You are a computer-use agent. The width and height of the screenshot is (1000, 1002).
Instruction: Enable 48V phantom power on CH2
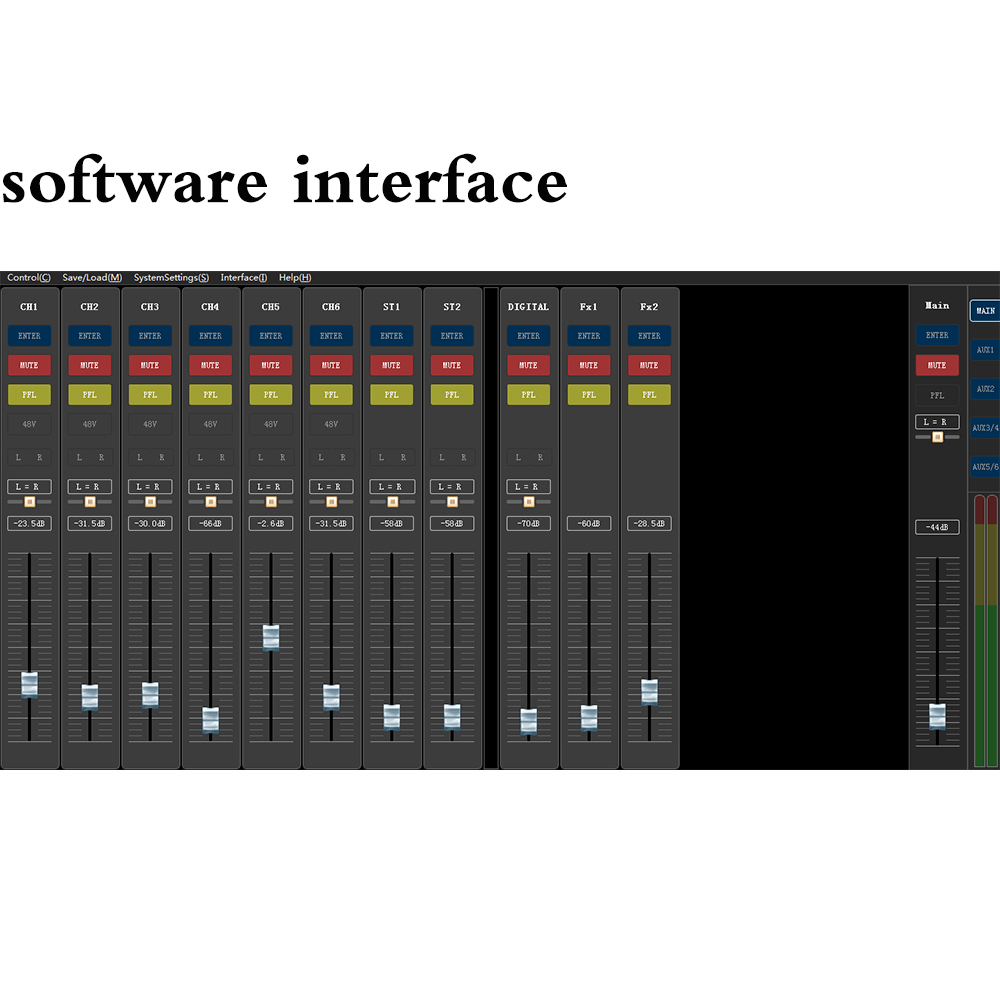(89, 424)
